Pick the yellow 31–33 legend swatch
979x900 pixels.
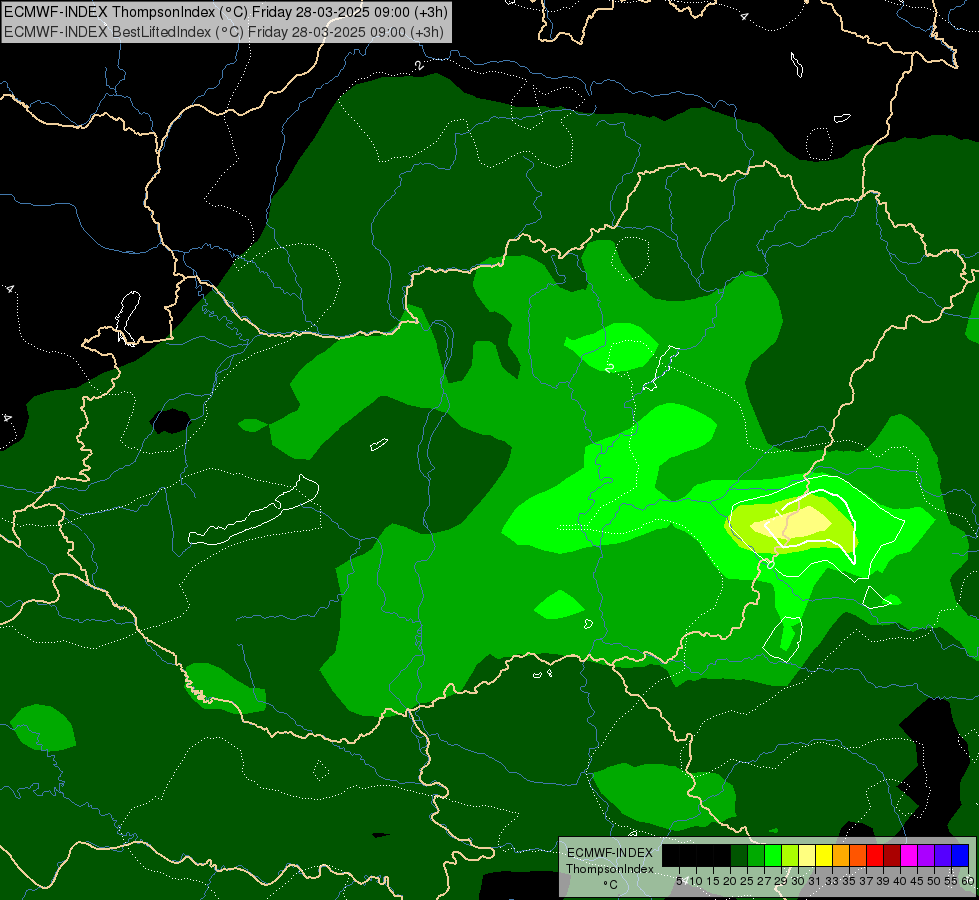(824, 855)
